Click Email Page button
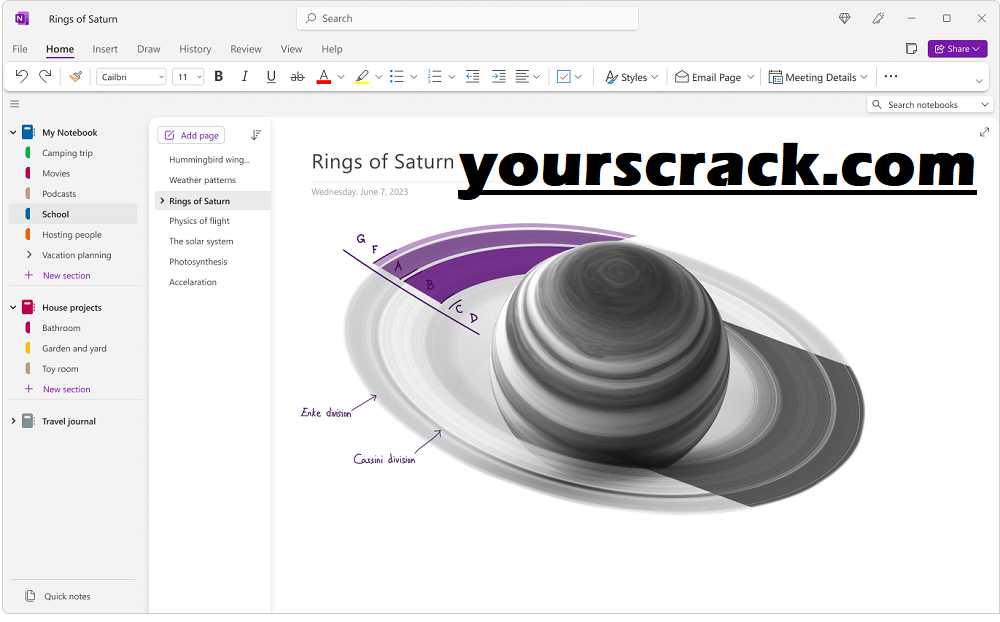 tap(708, 77)
